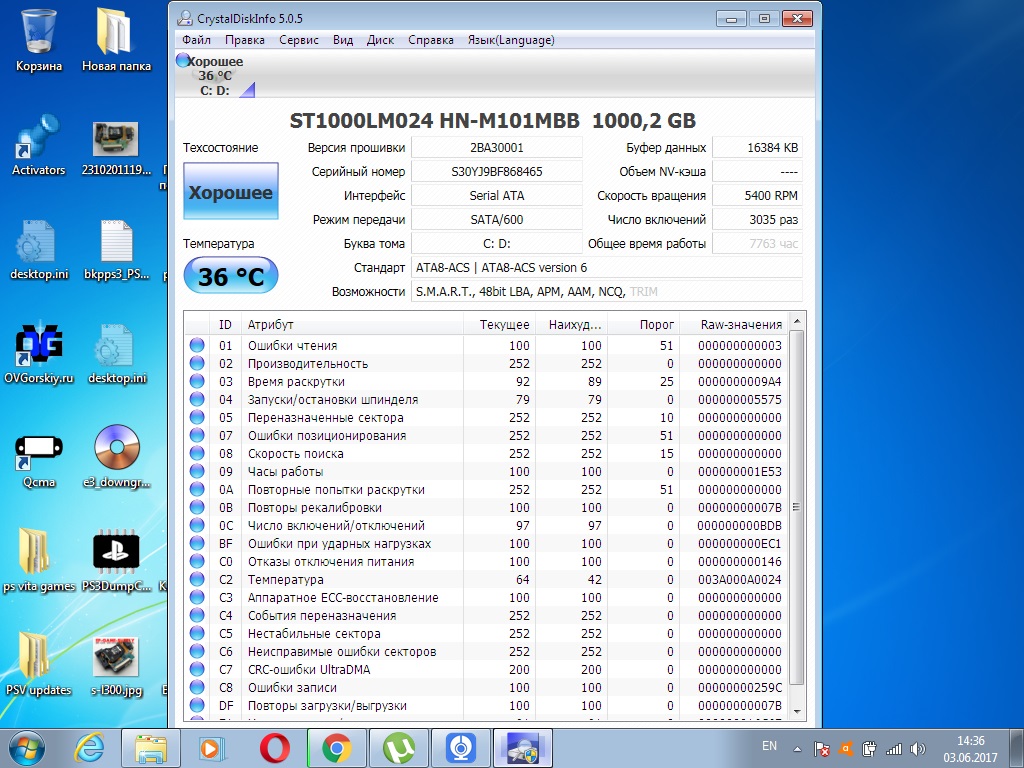Launch Google Chrome from the taskbar
The height and width of the screenshot is (768, 1024).
point(336,747)
